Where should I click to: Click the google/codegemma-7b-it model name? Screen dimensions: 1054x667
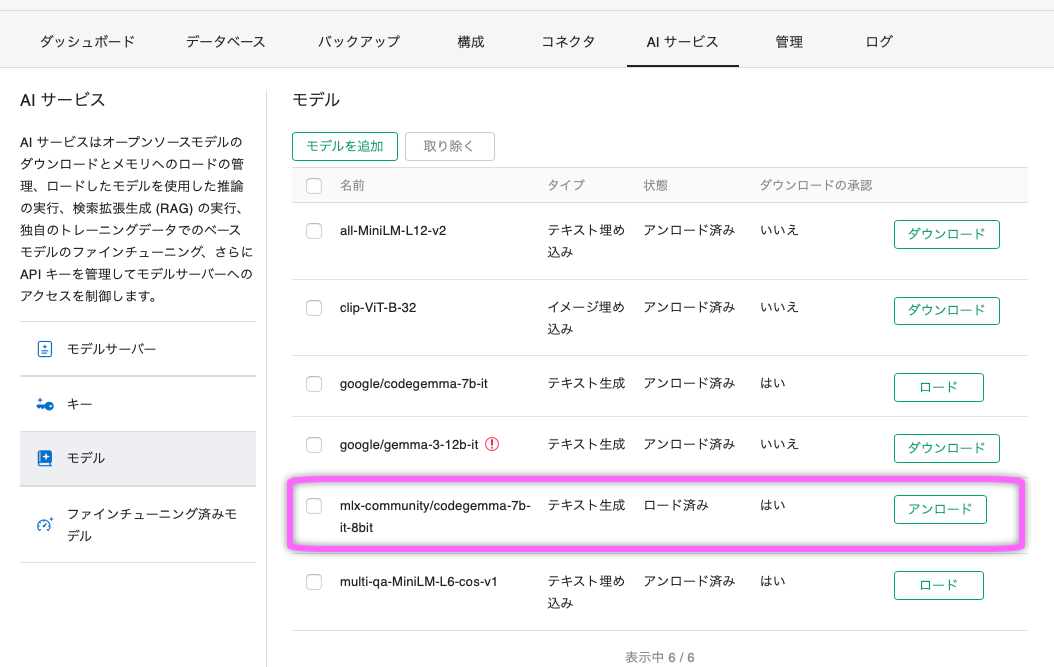coord(413,384)
